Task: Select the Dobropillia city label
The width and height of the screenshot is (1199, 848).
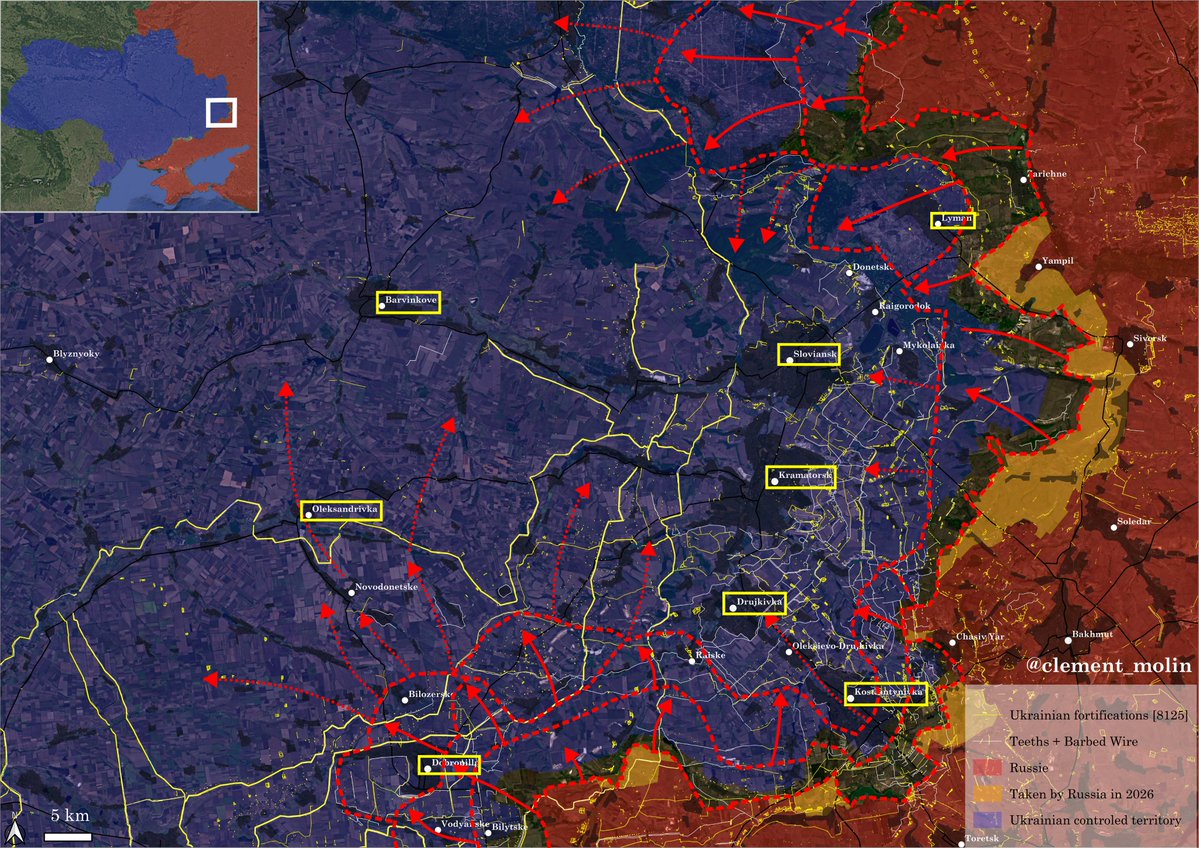Action: pos(449,765)
